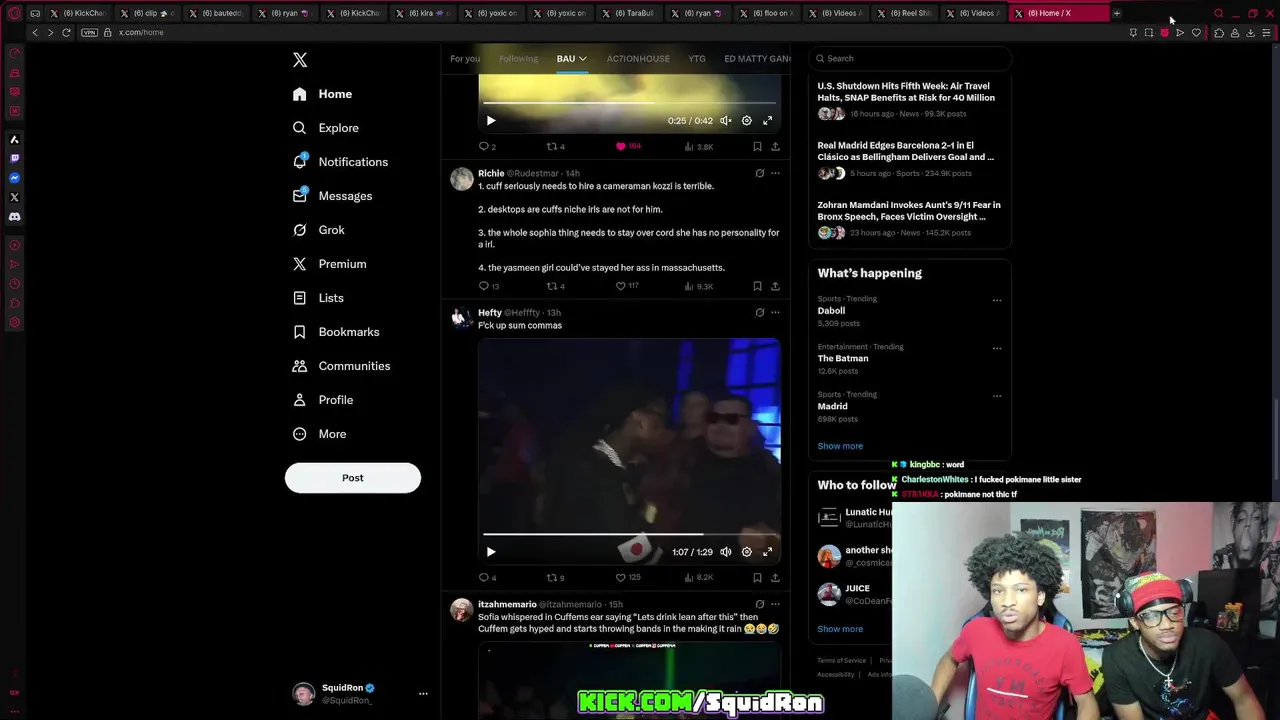Open Grok icon on Hefty's post
The height and width of the screenshot is (720, 1280).
759,312
